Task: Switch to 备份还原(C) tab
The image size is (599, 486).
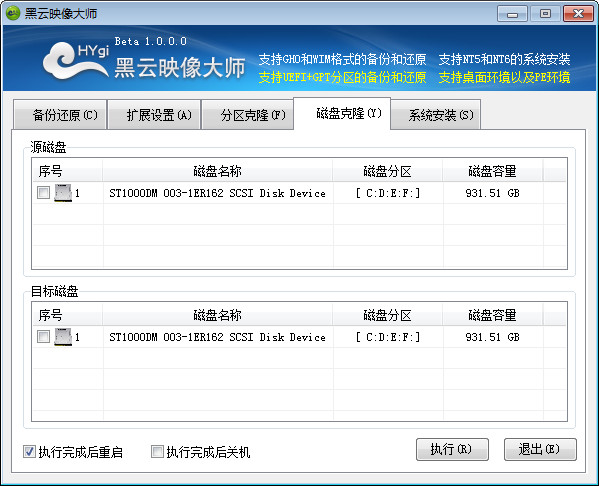Action: [x=60, y=115]
